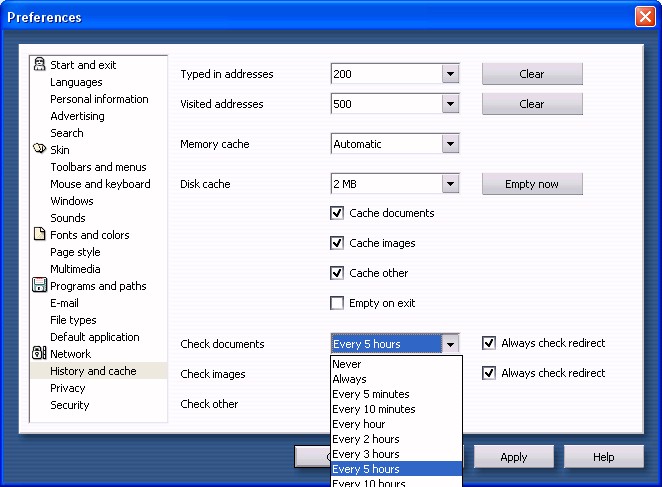
Task: Click the Programs and paths disk icon
Action: [39, 286]
